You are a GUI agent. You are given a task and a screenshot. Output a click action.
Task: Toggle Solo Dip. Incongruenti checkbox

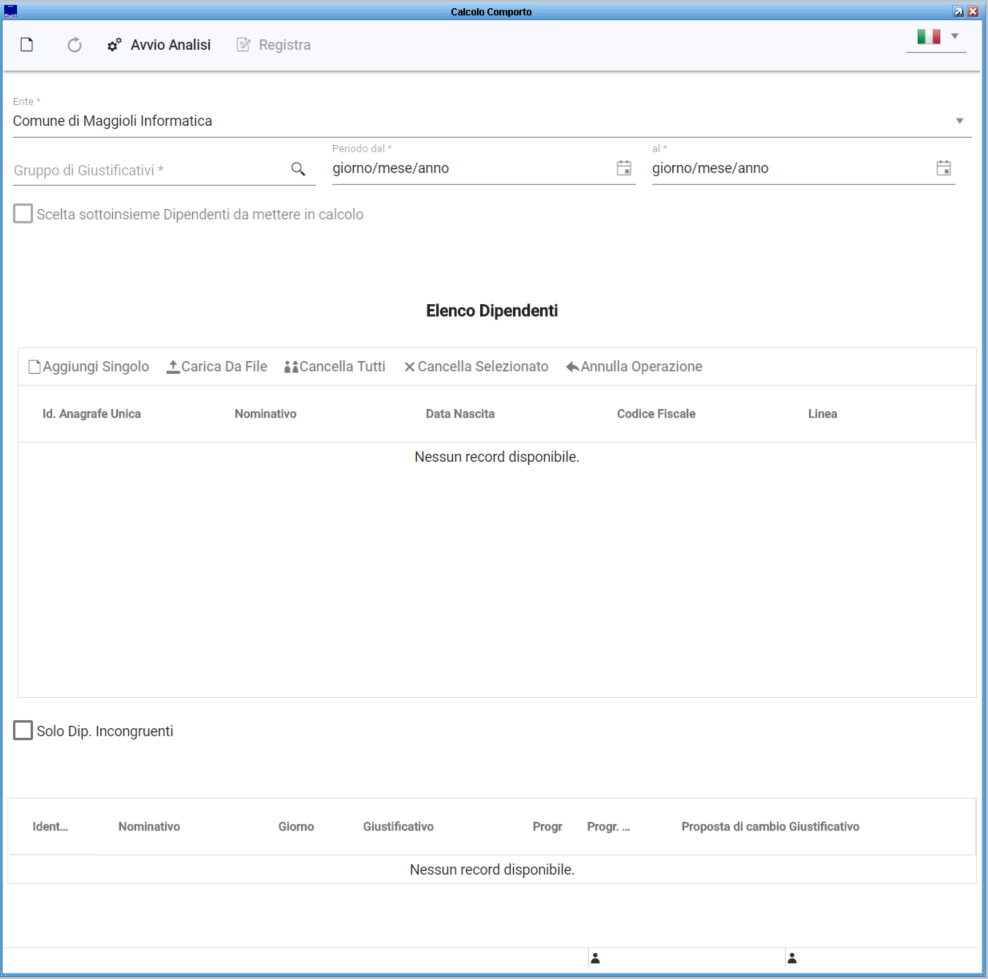click(23, 730)
